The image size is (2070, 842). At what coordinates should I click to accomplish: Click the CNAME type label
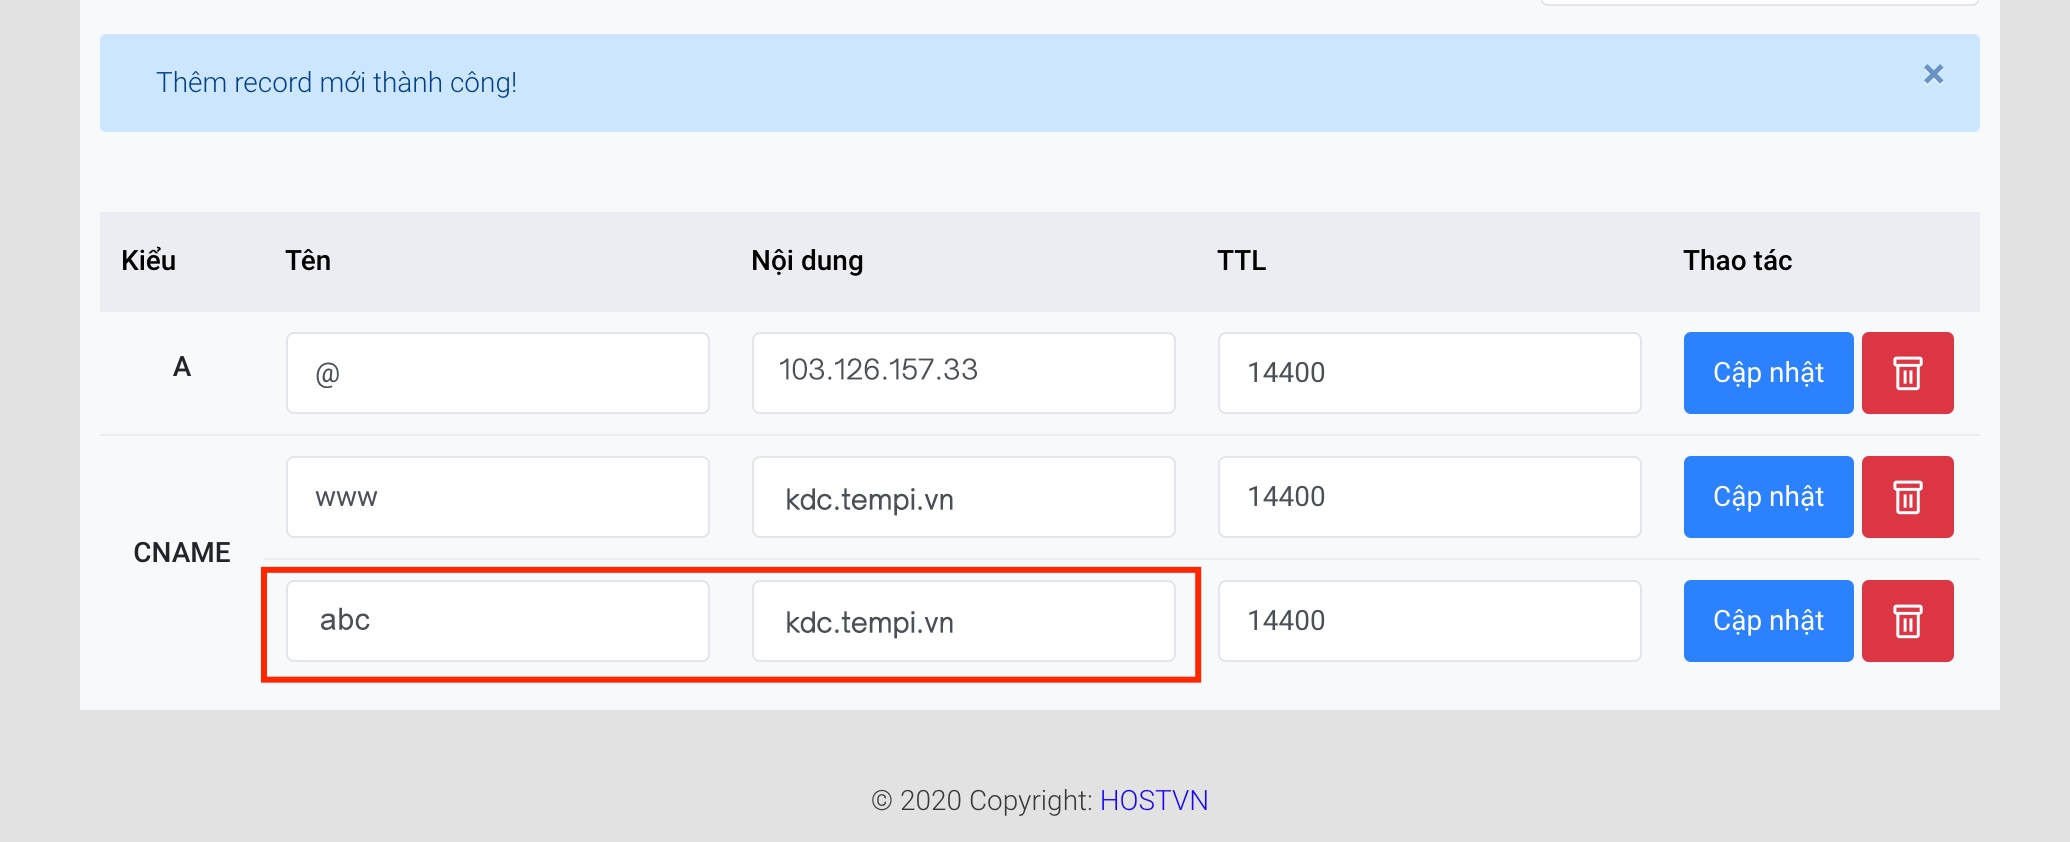pos(182,552)
